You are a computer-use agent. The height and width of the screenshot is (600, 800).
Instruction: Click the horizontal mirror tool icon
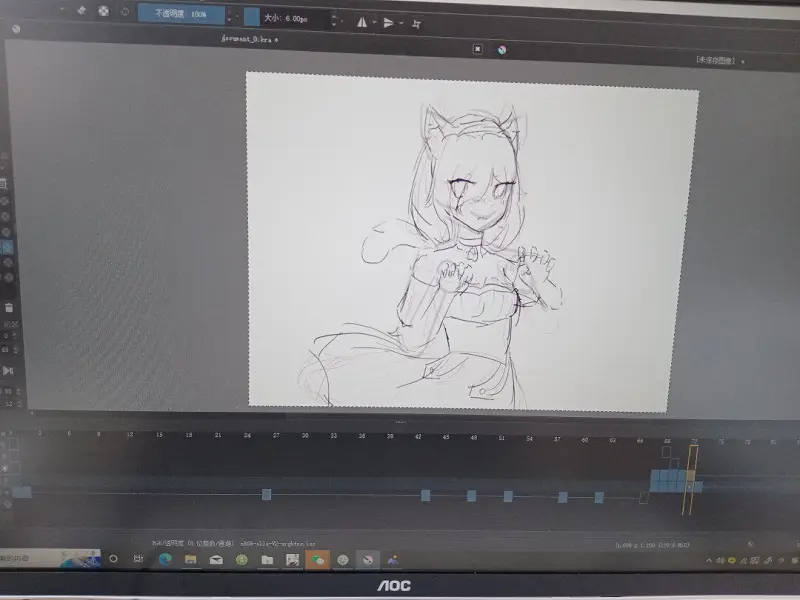pos(362,22)
